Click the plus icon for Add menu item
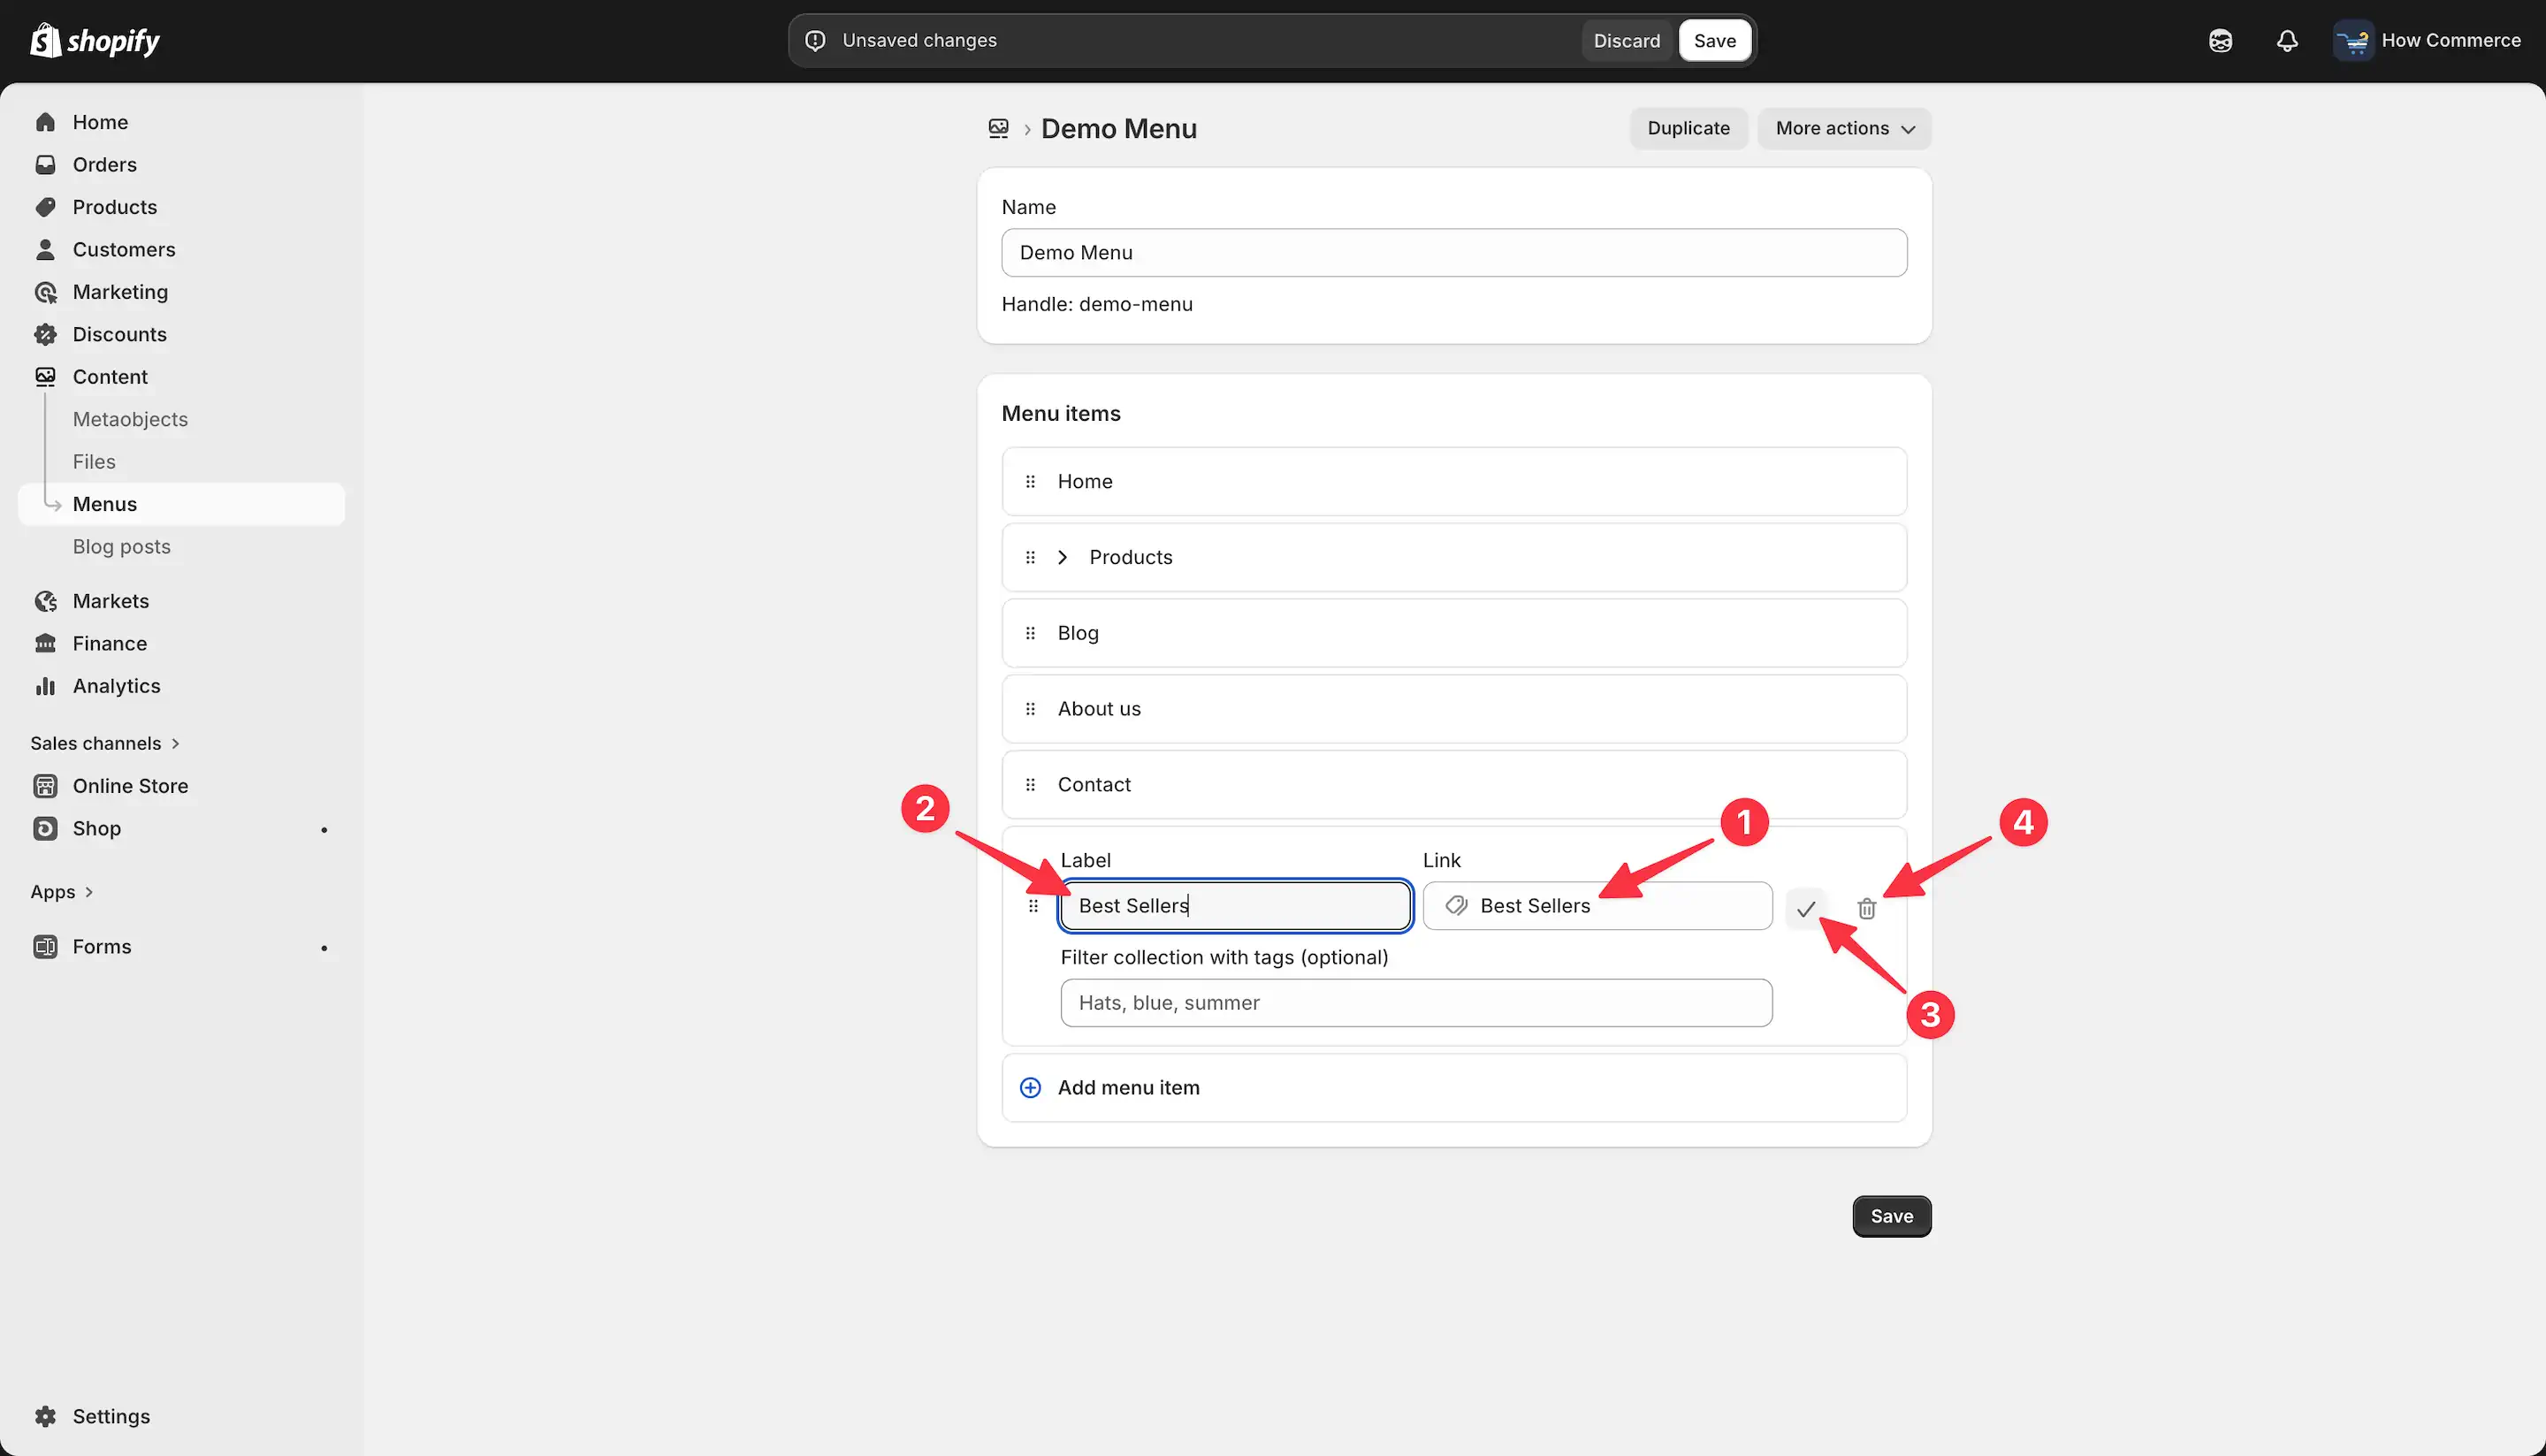Image resolution: width=2546 pixels, height=1456 pixels. 1030,1088
